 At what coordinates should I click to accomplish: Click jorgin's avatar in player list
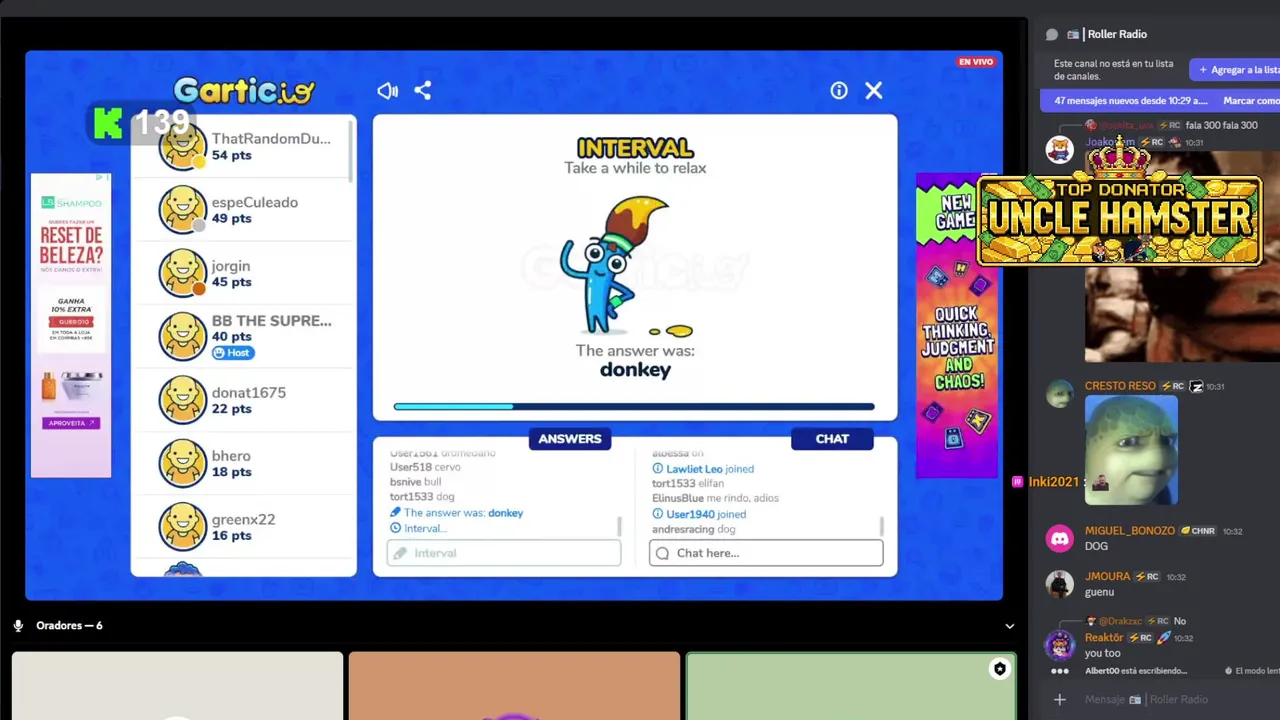click(x=183, y=273)
